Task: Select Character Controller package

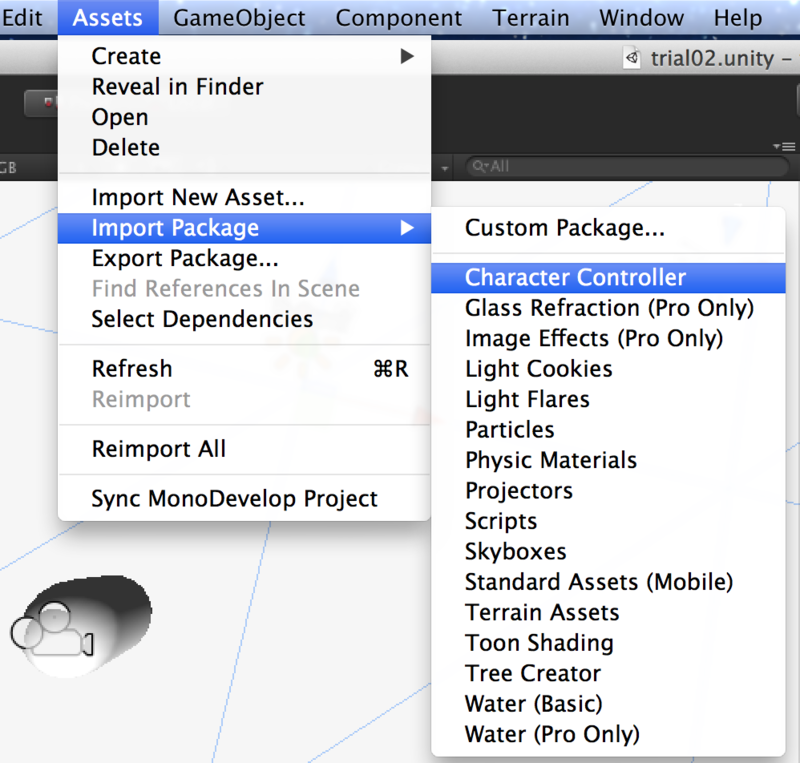Action: click(x=575, y=278)
